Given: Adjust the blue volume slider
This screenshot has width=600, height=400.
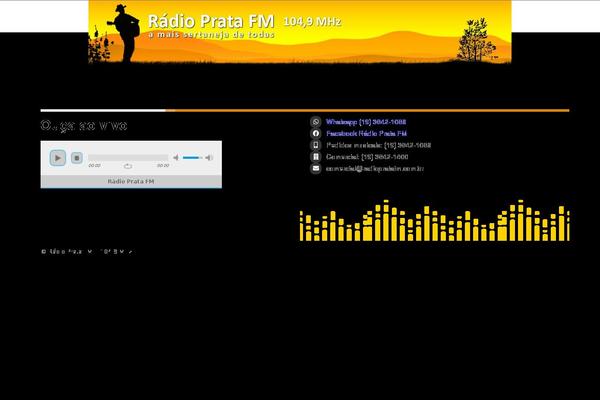Looking at the screenshot, I should [x=192, y=157].
